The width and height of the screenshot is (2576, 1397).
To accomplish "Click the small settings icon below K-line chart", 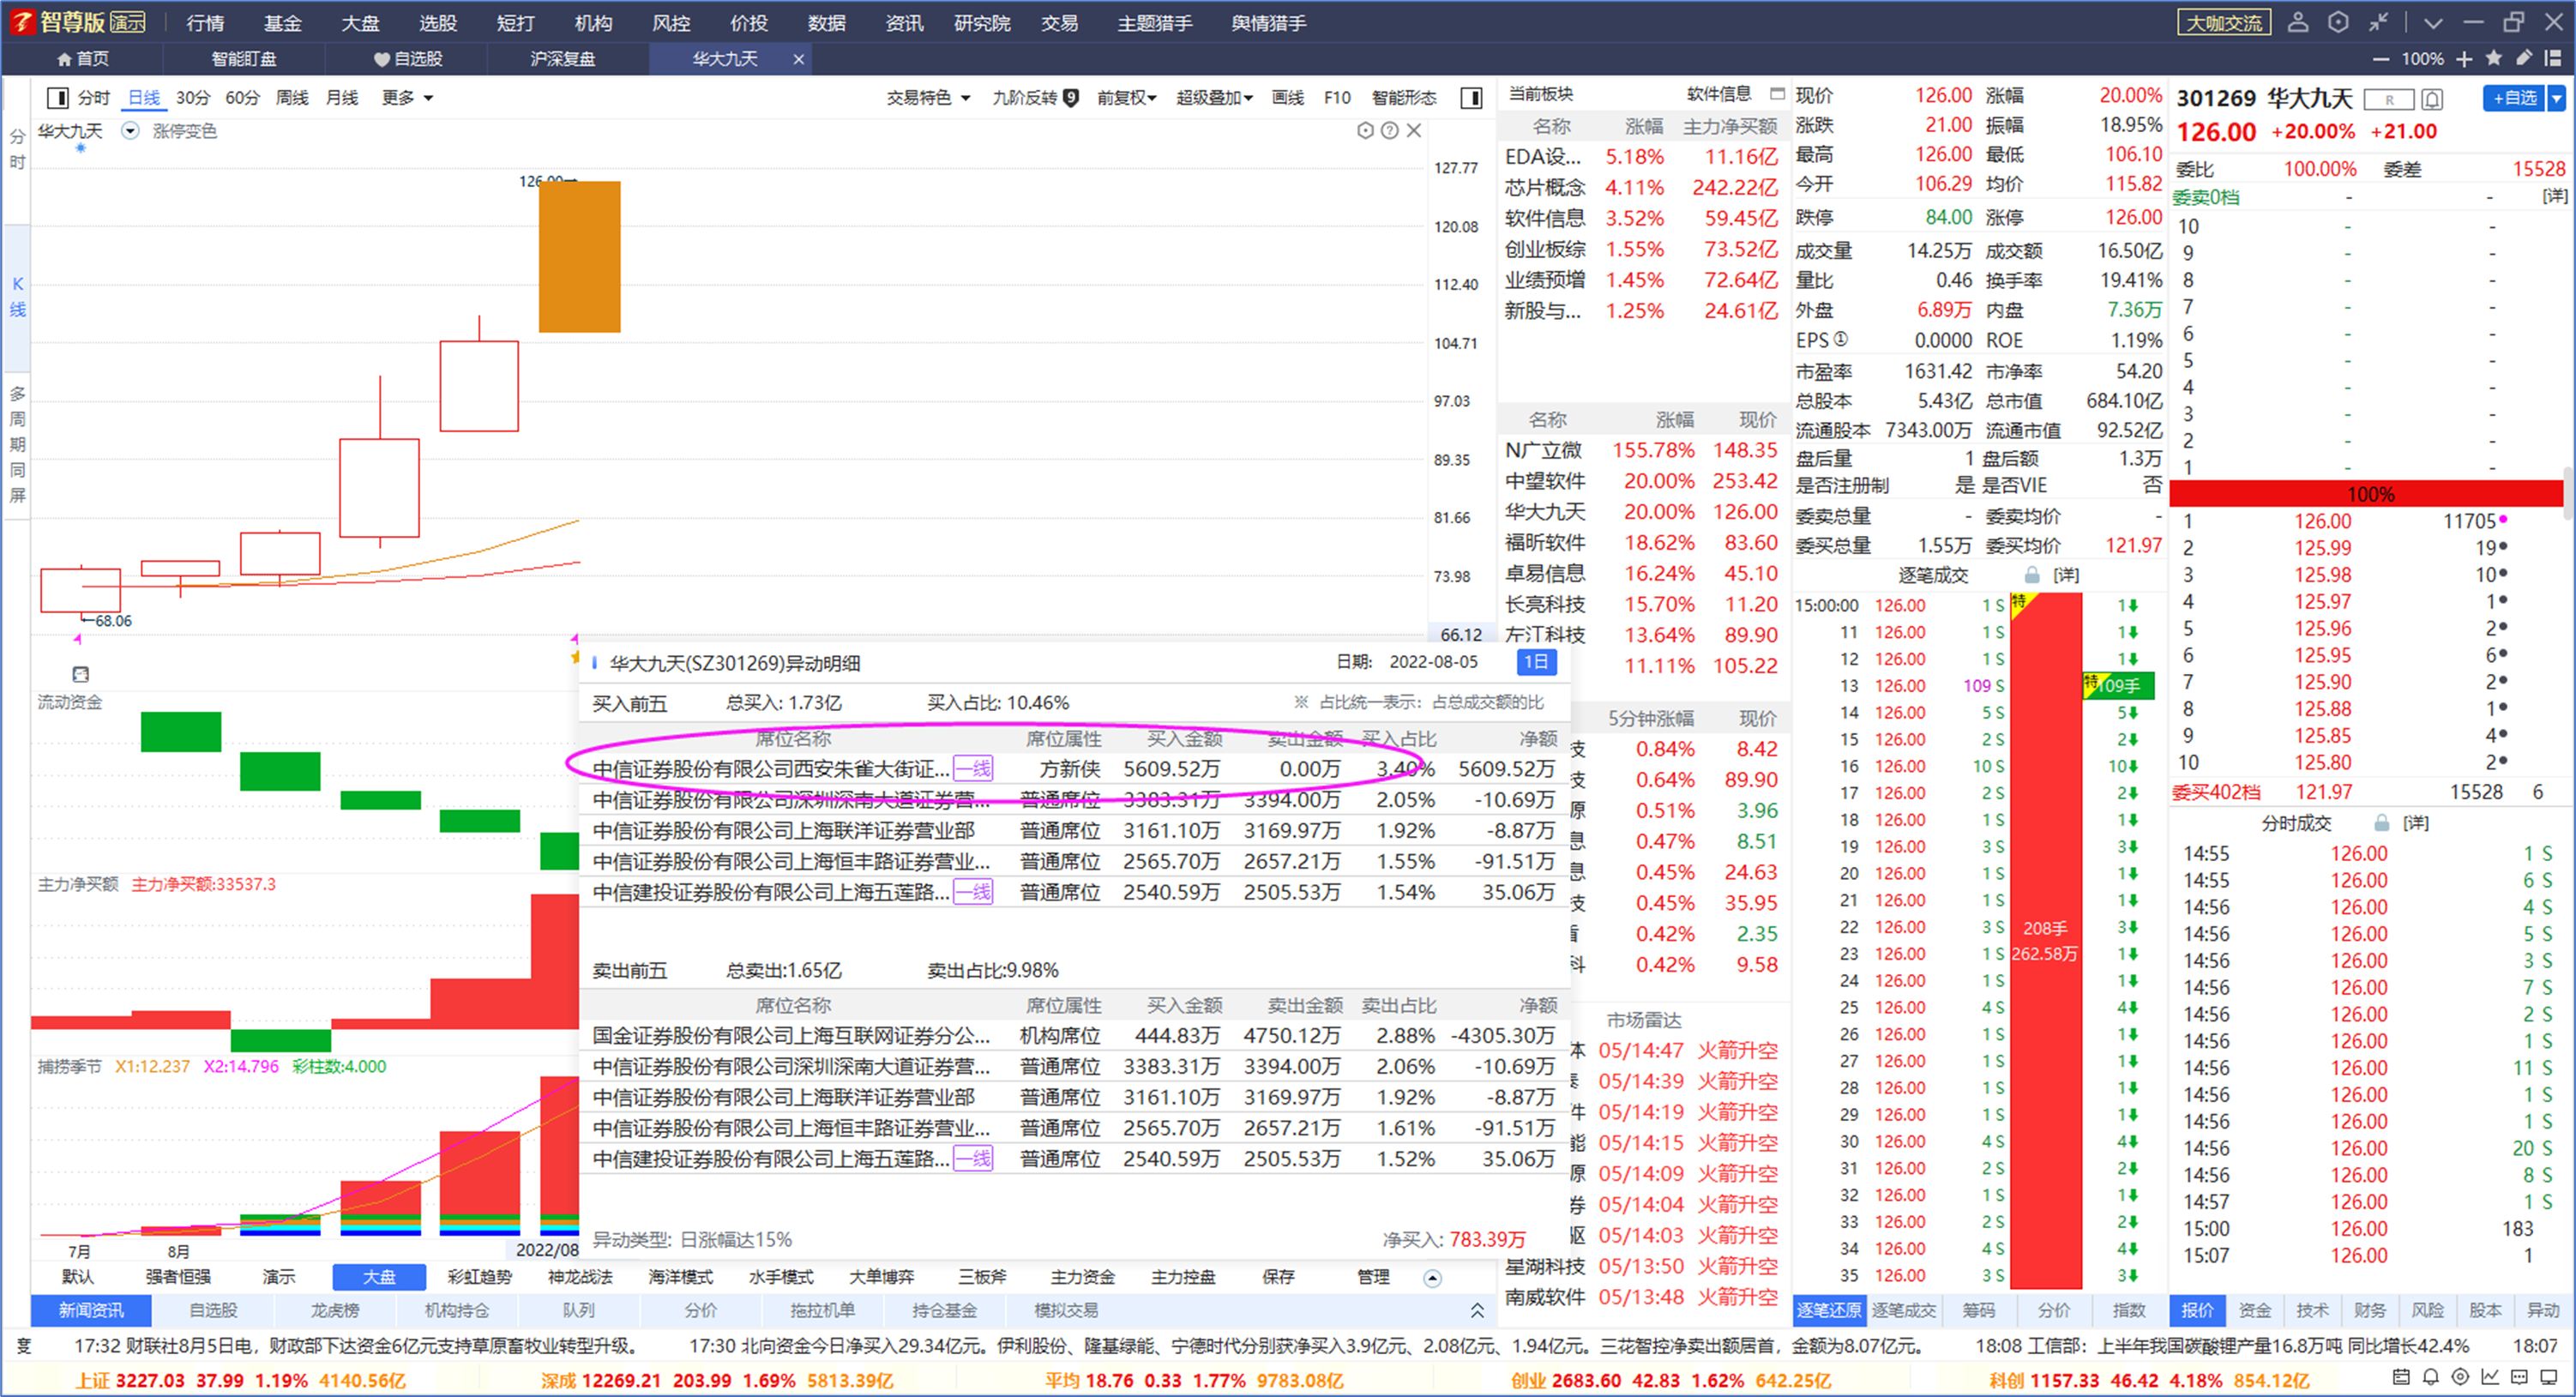I will pos(81,674).
